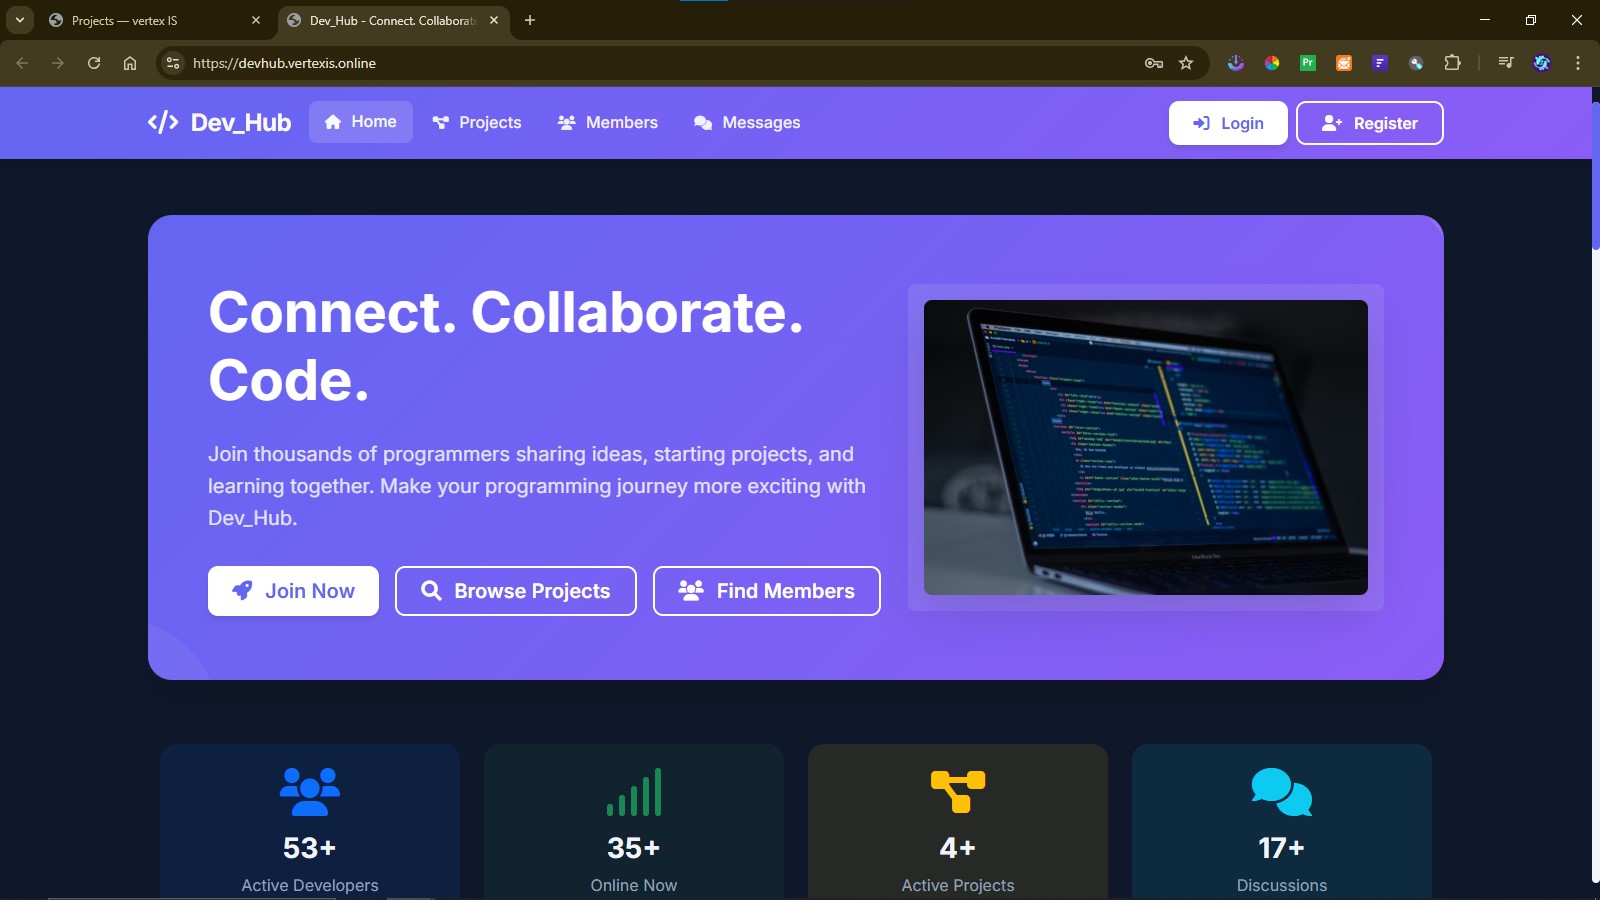Click the Find Members button
This screenshot has width=1600, height=900.
coord(766,590)
